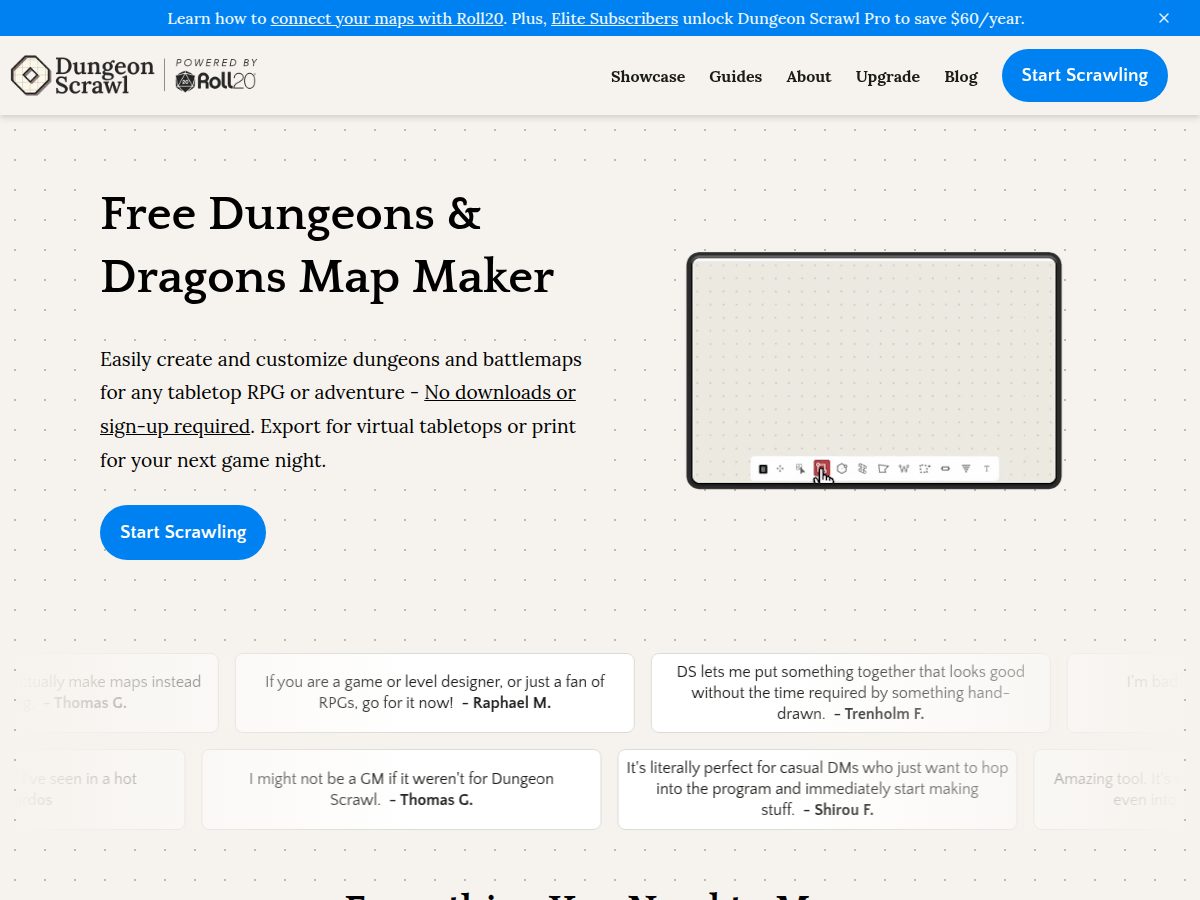Click Start Scrawling below the hero text

[x=183, y=532]
